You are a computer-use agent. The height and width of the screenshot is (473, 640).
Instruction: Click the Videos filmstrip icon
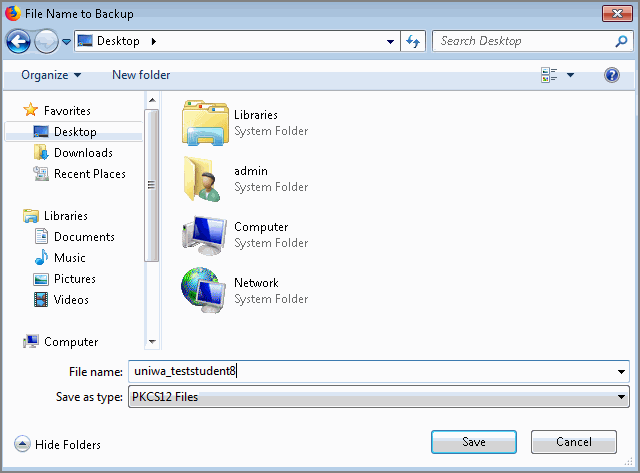click(41, 300)
